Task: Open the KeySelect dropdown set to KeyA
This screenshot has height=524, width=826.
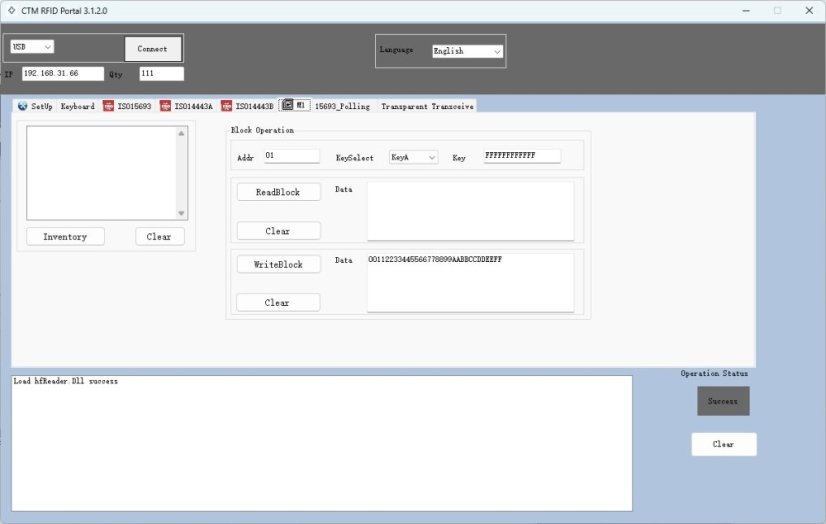Action: (413, 157)
